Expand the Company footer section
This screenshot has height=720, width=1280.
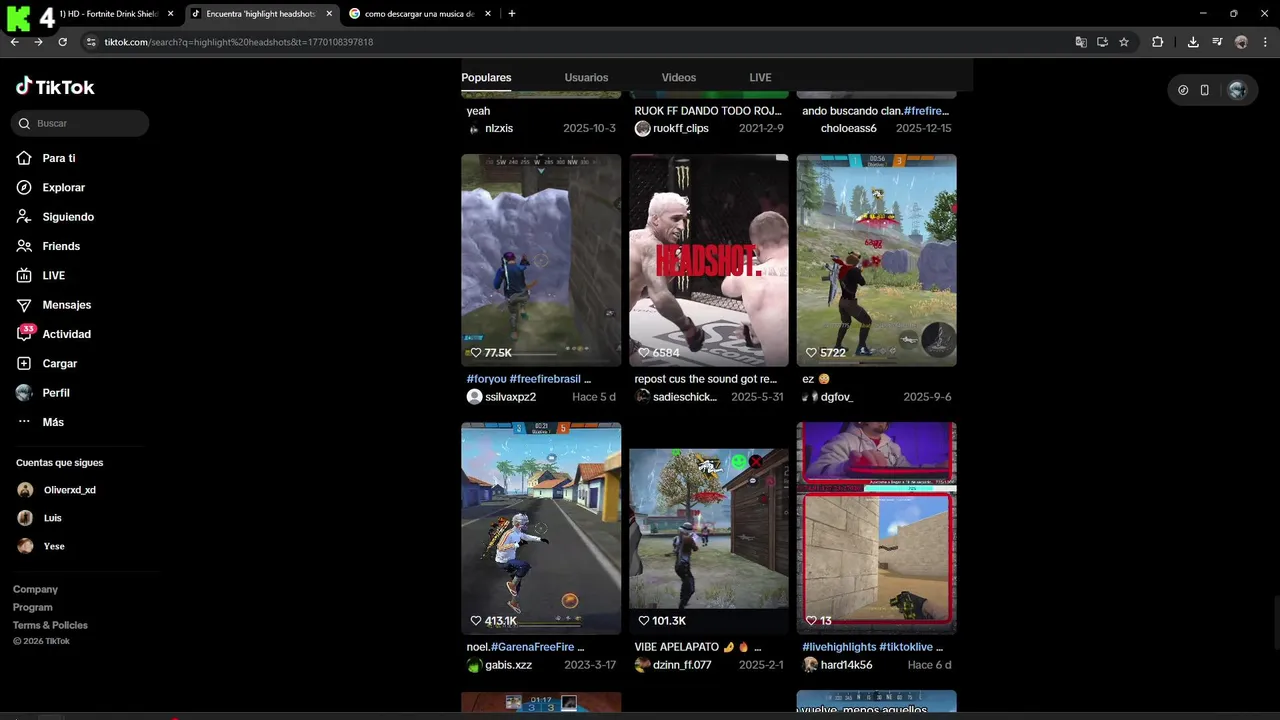tap(35, 589)
